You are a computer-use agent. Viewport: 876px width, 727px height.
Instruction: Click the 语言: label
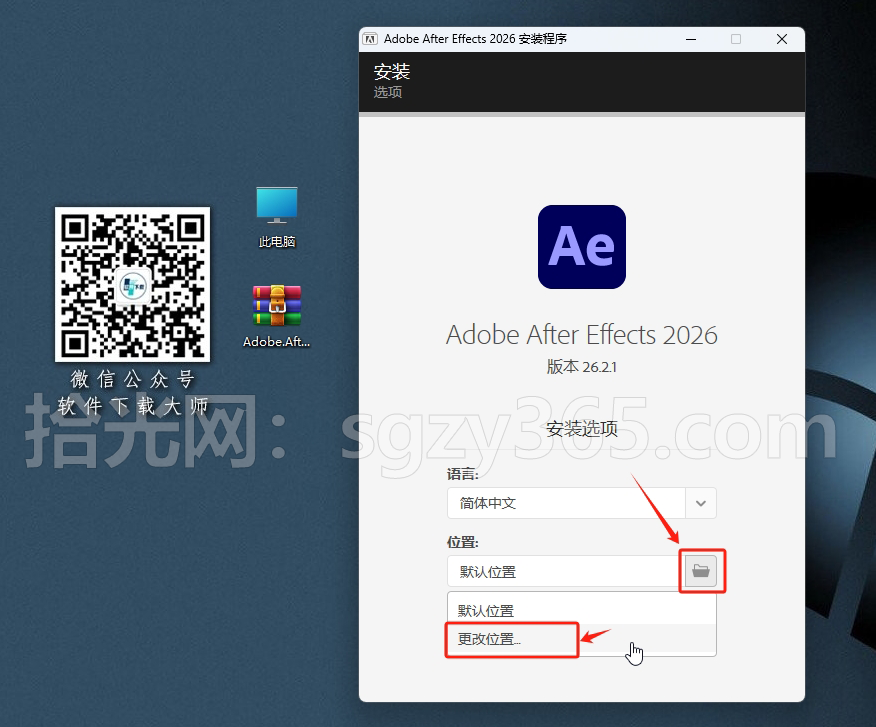pos(463,474)
